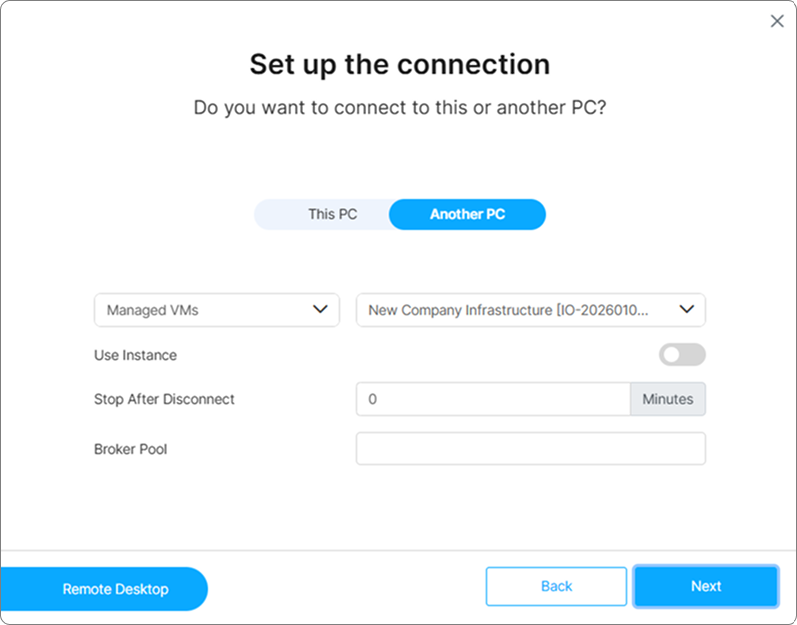Click the Use Instance label
797x625 pixels.
point(135,355)
